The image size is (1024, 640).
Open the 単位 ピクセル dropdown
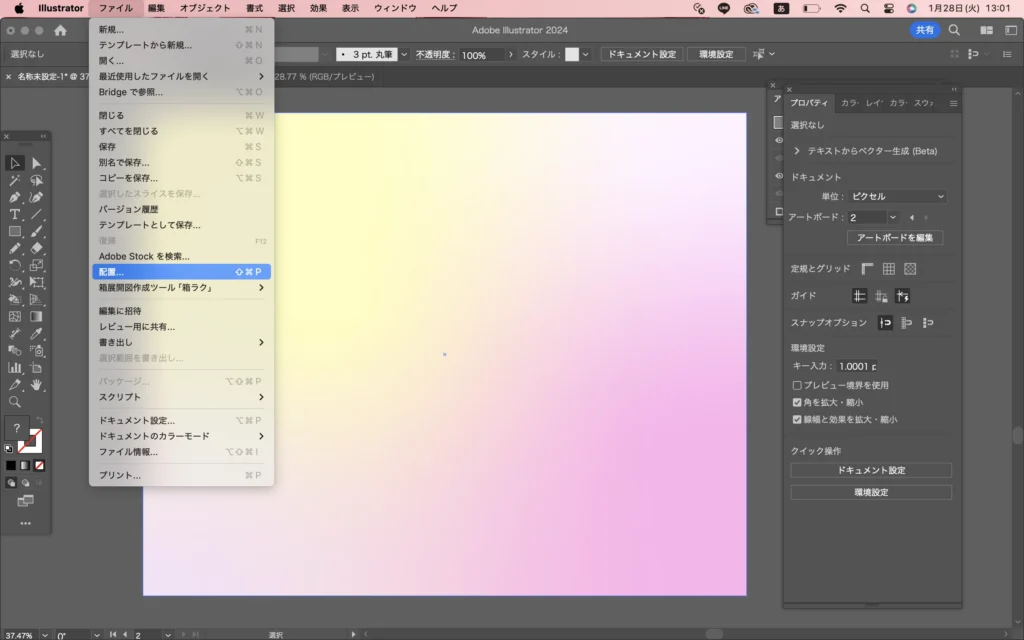[896, 197]
